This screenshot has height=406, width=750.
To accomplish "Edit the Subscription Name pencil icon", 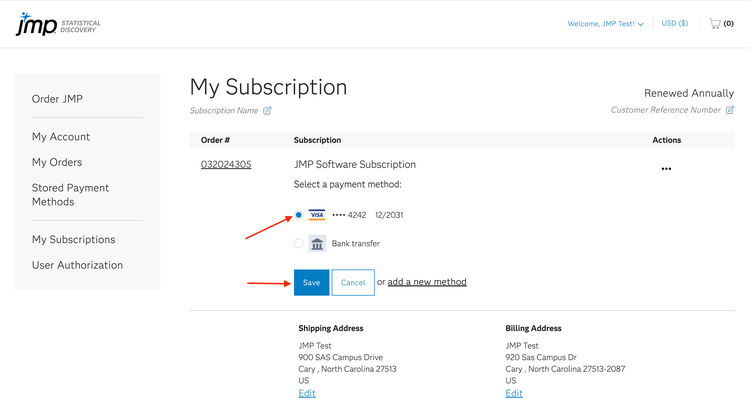I will (x=267, y=110).
